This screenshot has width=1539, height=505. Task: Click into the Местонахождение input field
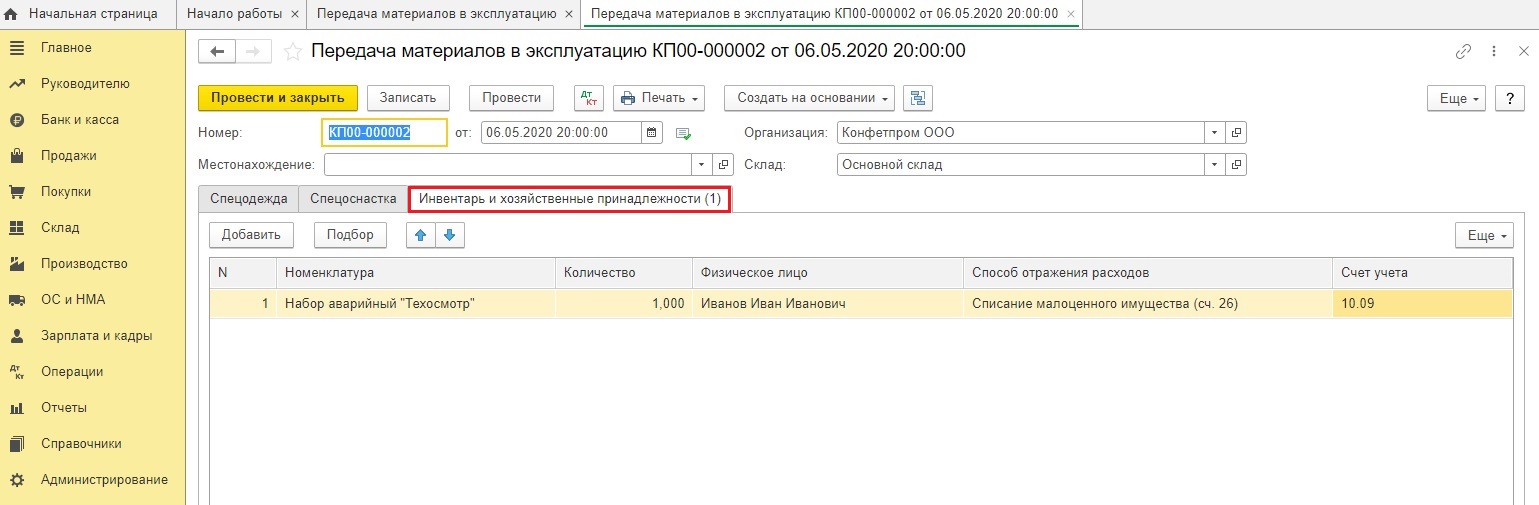click(507, 164)
